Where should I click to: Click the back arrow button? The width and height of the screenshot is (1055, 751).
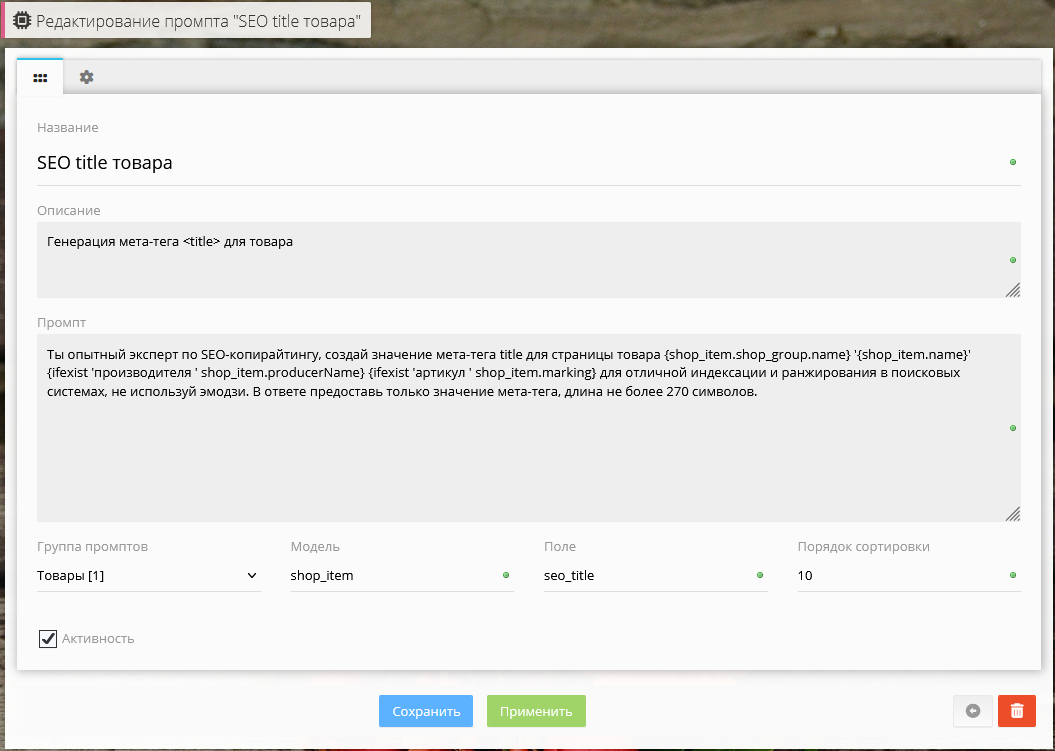(973, 711)
